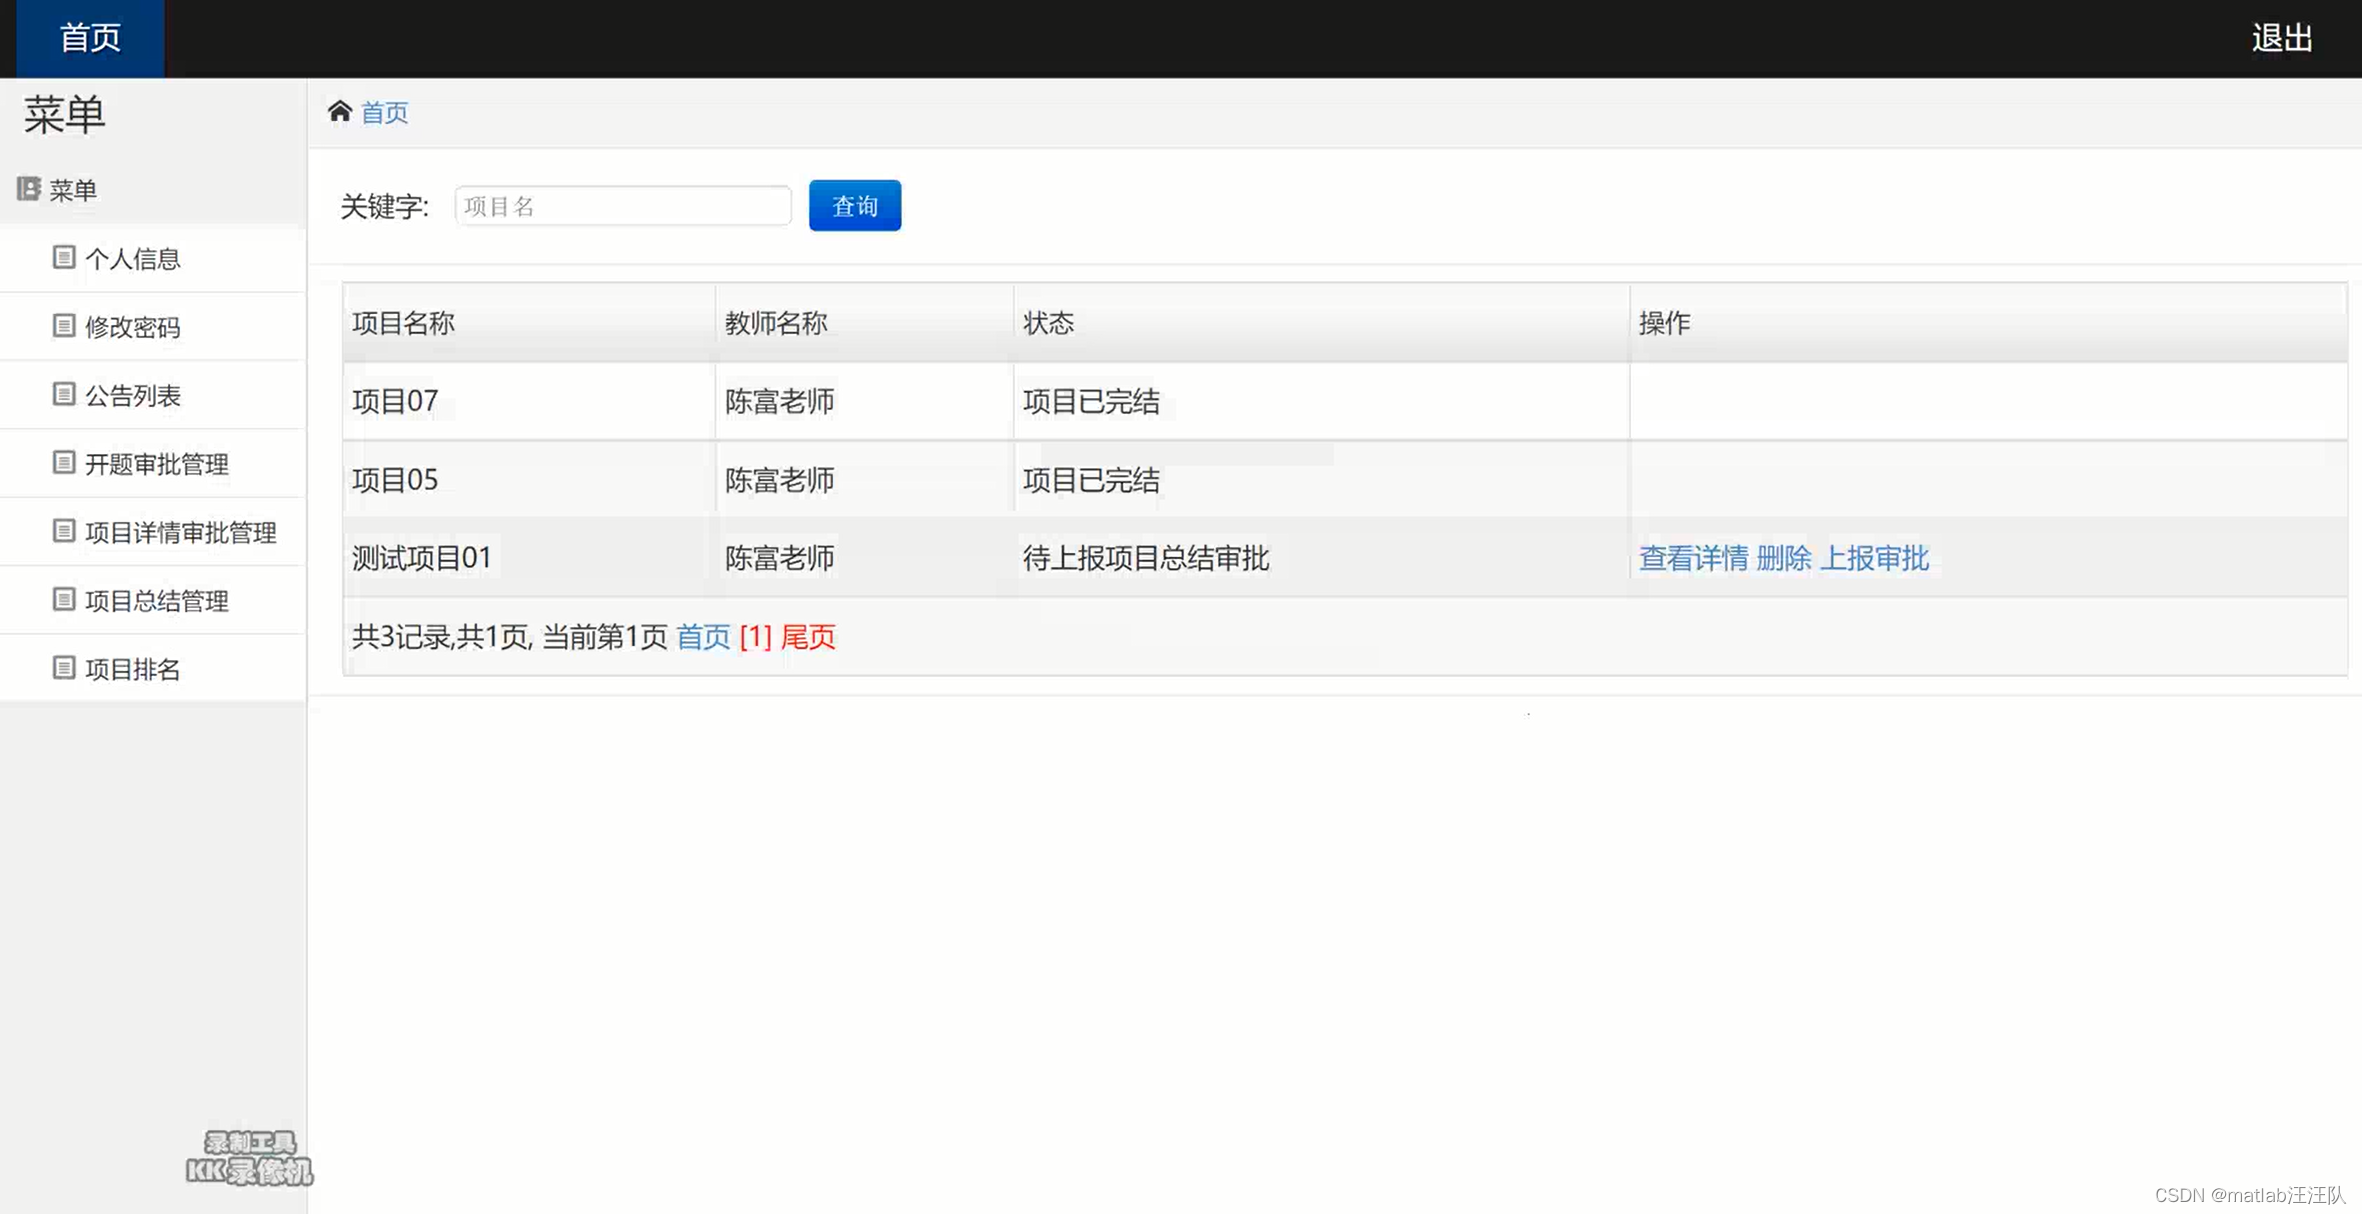Click 上报审批 for 测试项目01
2362x1214 pixels.
coord(1873,558)
